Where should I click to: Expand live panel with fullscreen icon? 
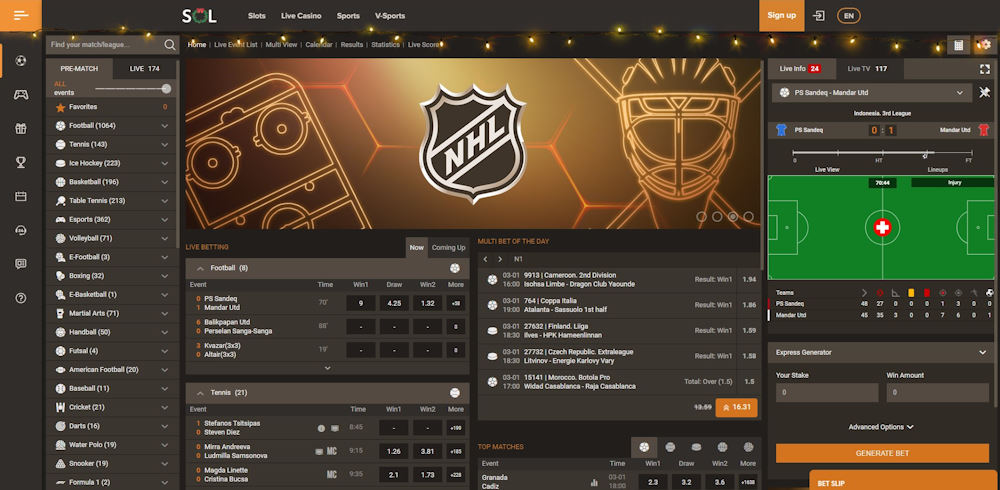pyautogui.click(x=984, y=69)
